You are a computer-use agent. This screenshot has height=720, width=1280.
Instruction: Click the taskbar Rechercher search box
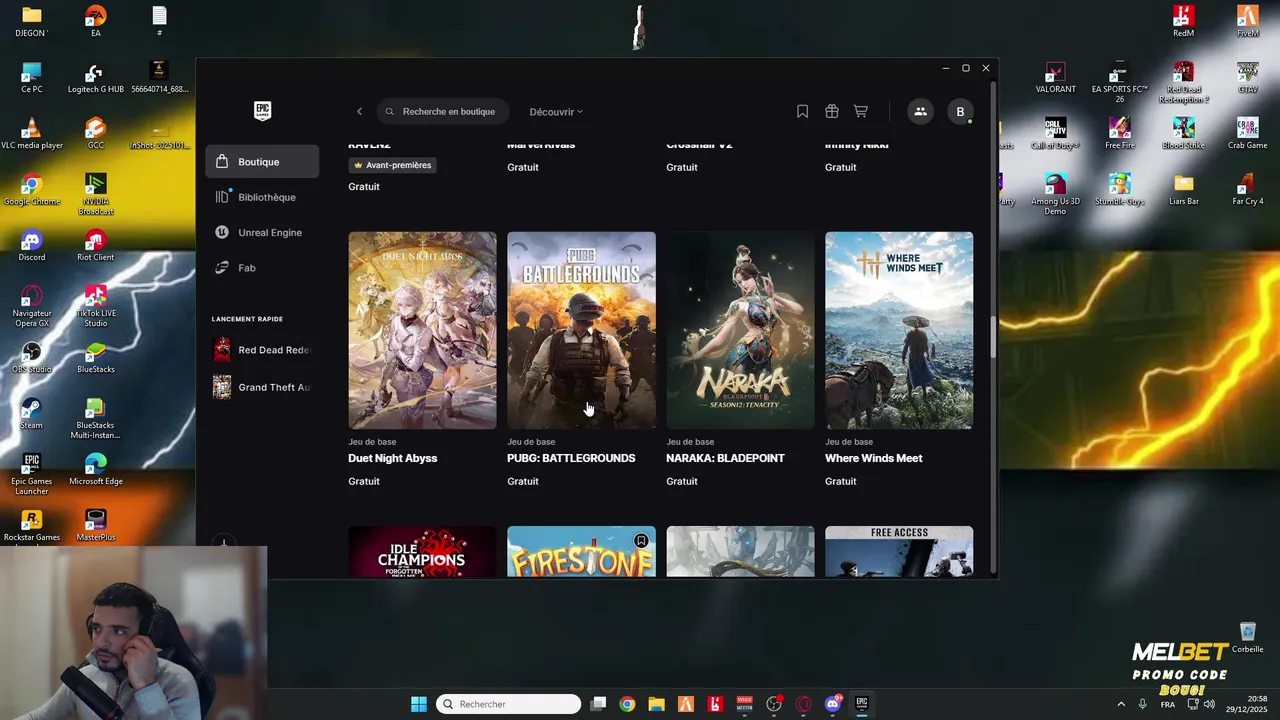click(510, 704)
